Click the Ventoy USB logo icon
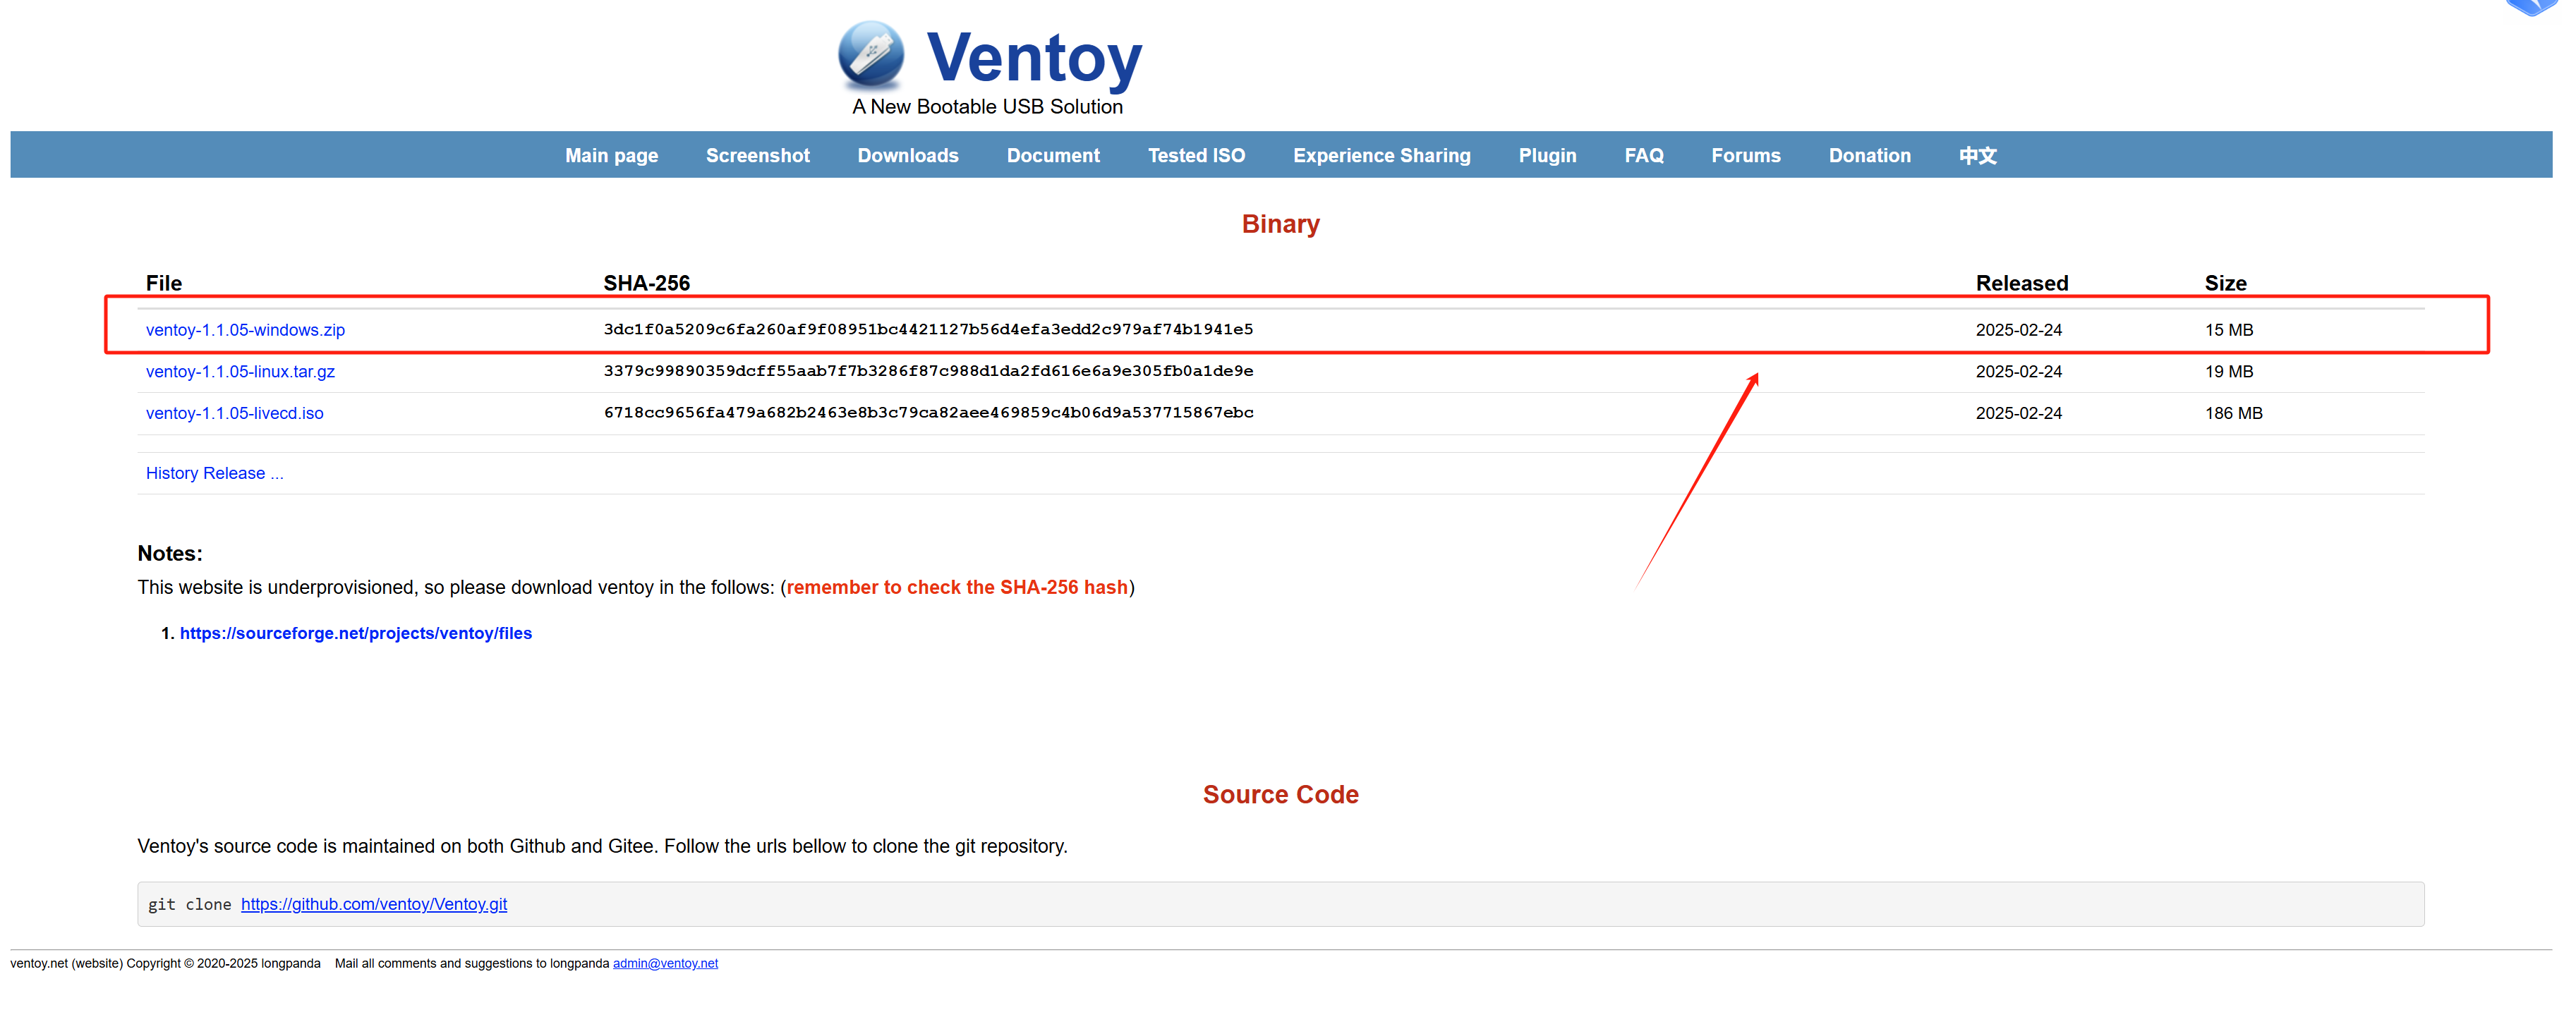Screen dimensions: 2576x1010 pyautogui.click(x=871, y=54)
